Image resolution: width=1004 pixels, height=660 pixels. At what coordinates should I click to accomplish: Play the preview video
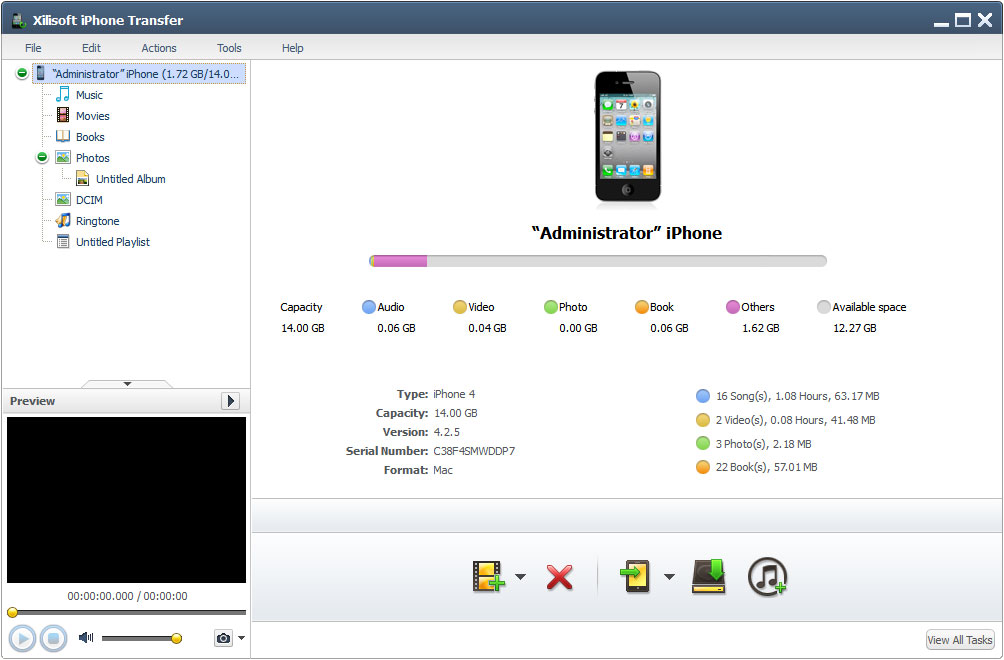(22, 638)
